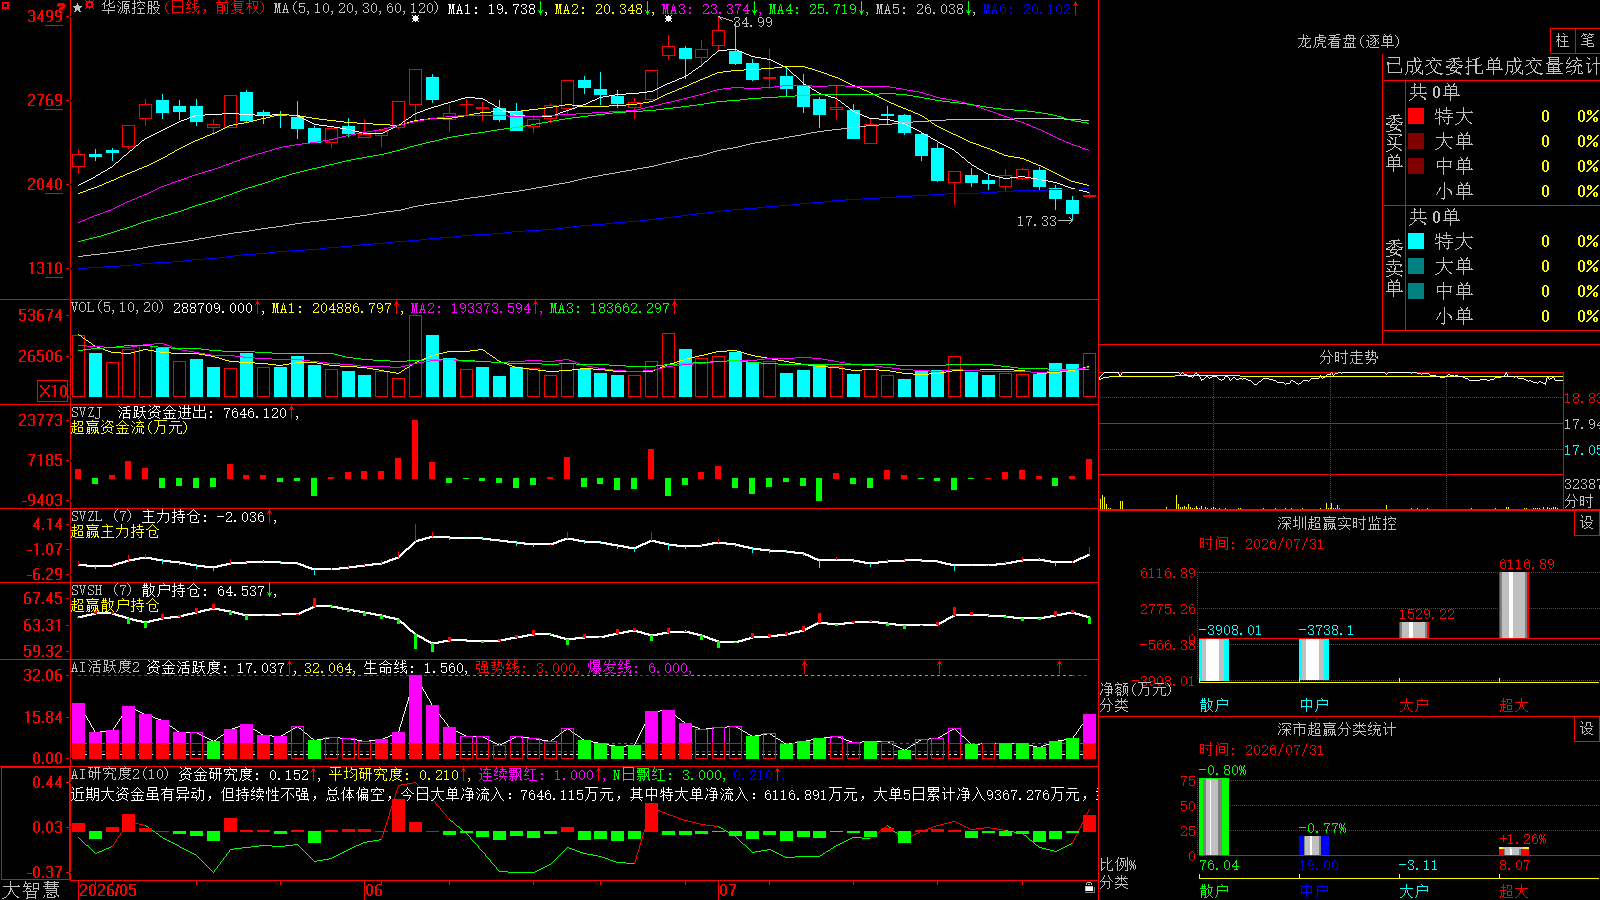Screen dimensions: 1600x900
Task: Select the 已成交委托单成交量统计 tab
Action: (1492, 67)
